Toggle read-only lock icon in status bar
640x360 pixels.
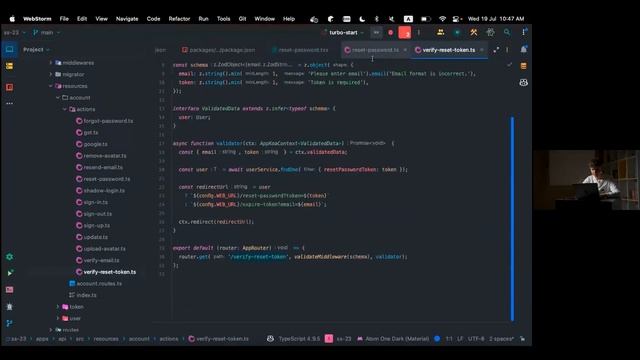(522, 339)
